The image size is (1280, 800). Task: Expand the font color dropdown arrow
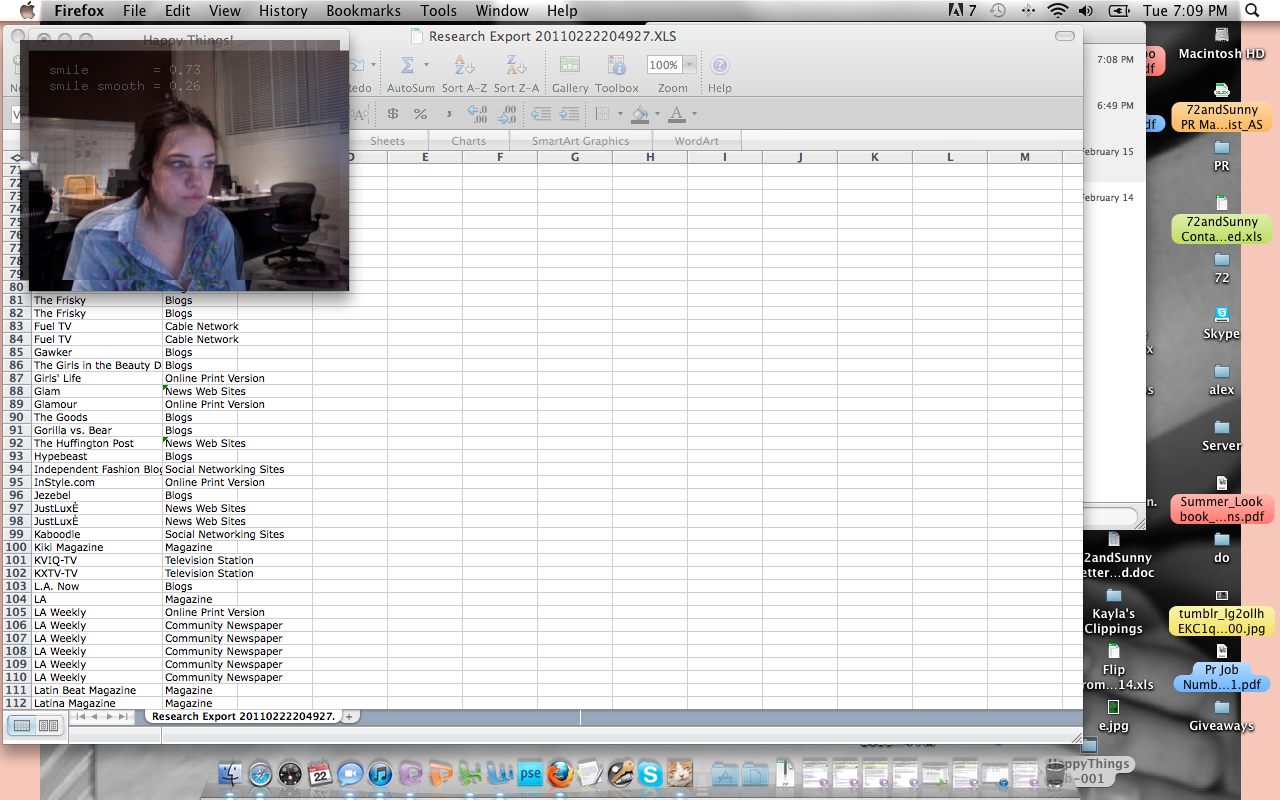(x=694, y=114)
